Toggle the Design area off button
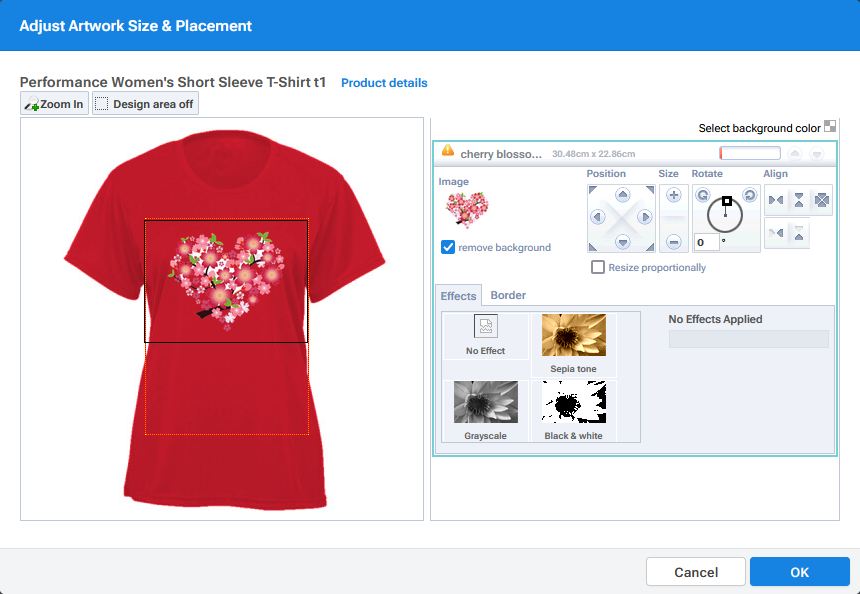The height and width of the screenshot is (594, 860). 145,104
